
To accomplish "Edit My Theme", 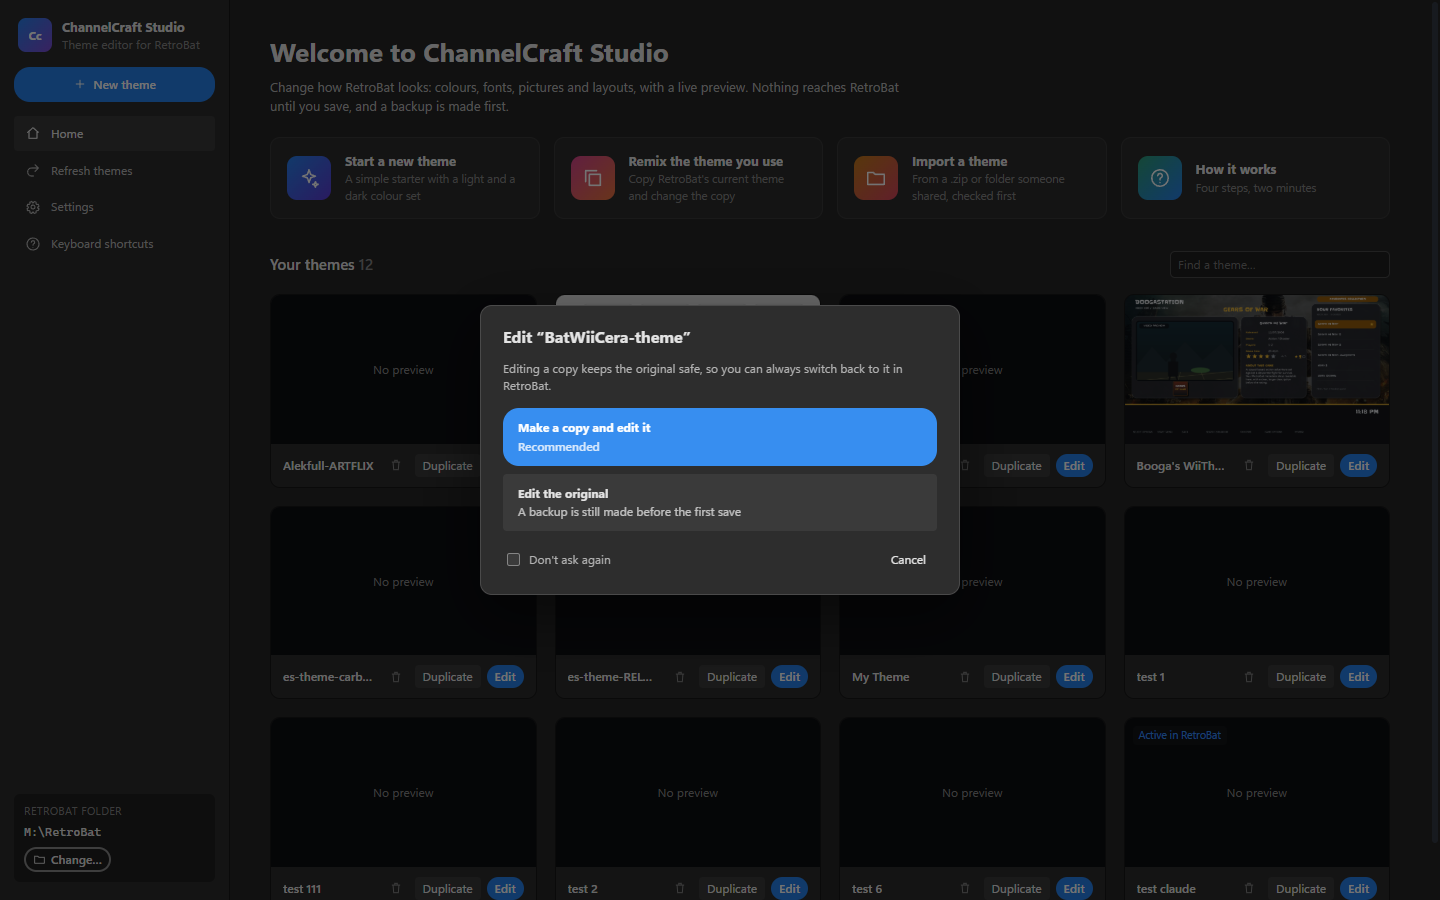I will tap(1075, 677).
